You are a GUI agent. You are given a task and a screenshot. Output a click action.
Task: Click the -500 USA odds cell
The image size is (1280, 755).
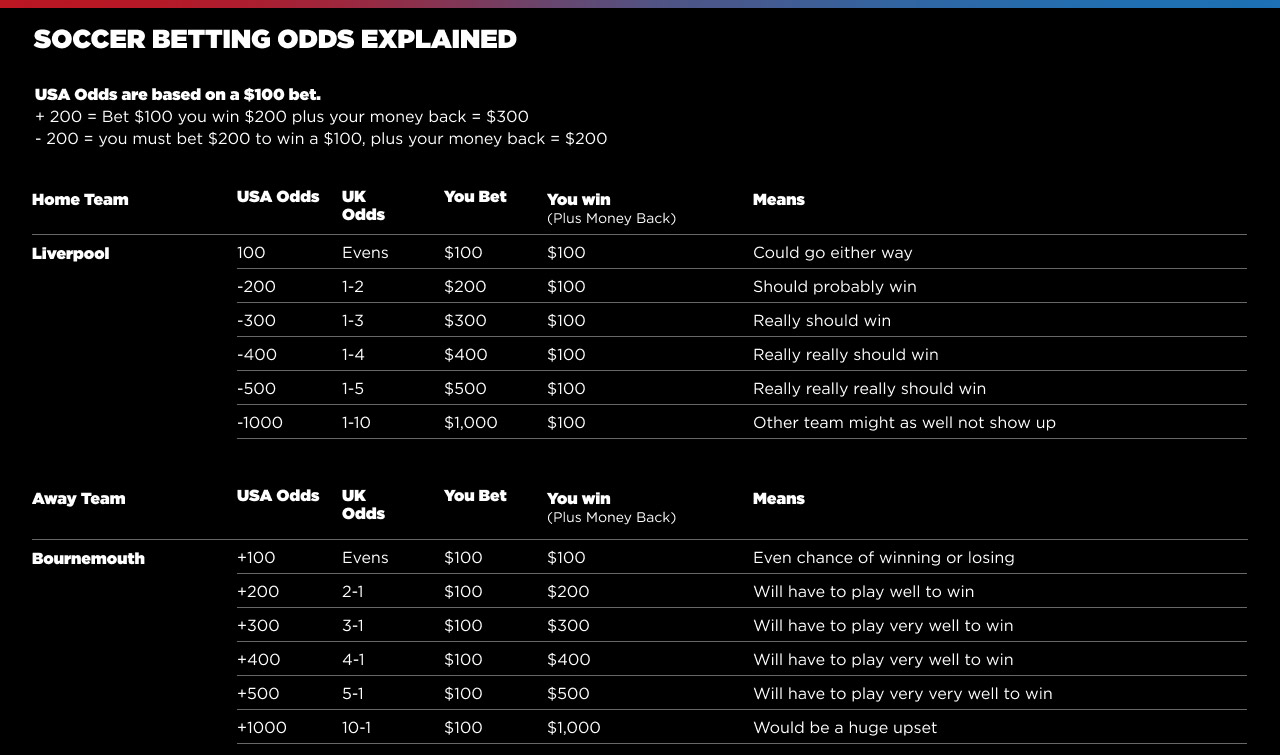coord(256,389)
